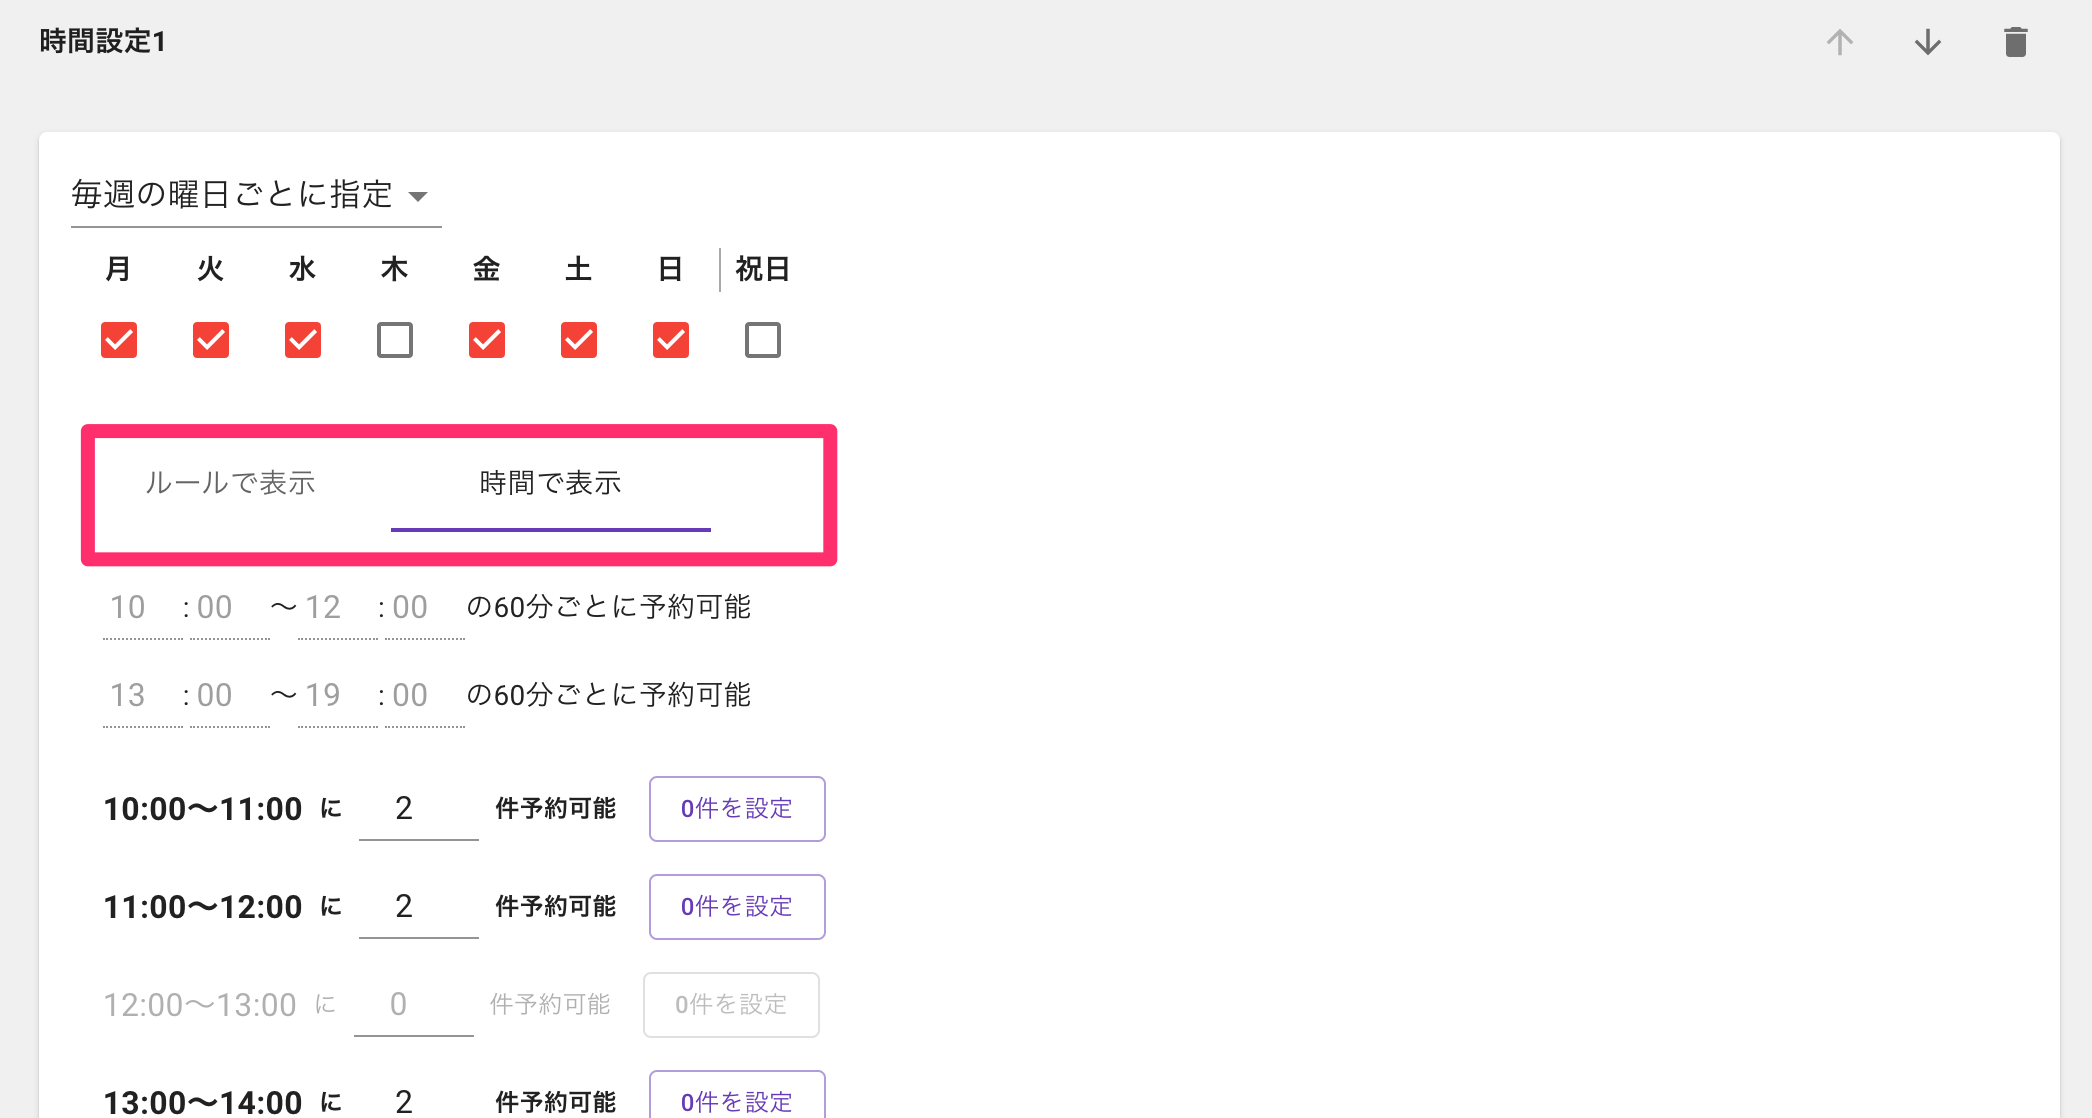
Task: Click the capacity field for 11:00〜12:00
Action: (x=418, y=906)
